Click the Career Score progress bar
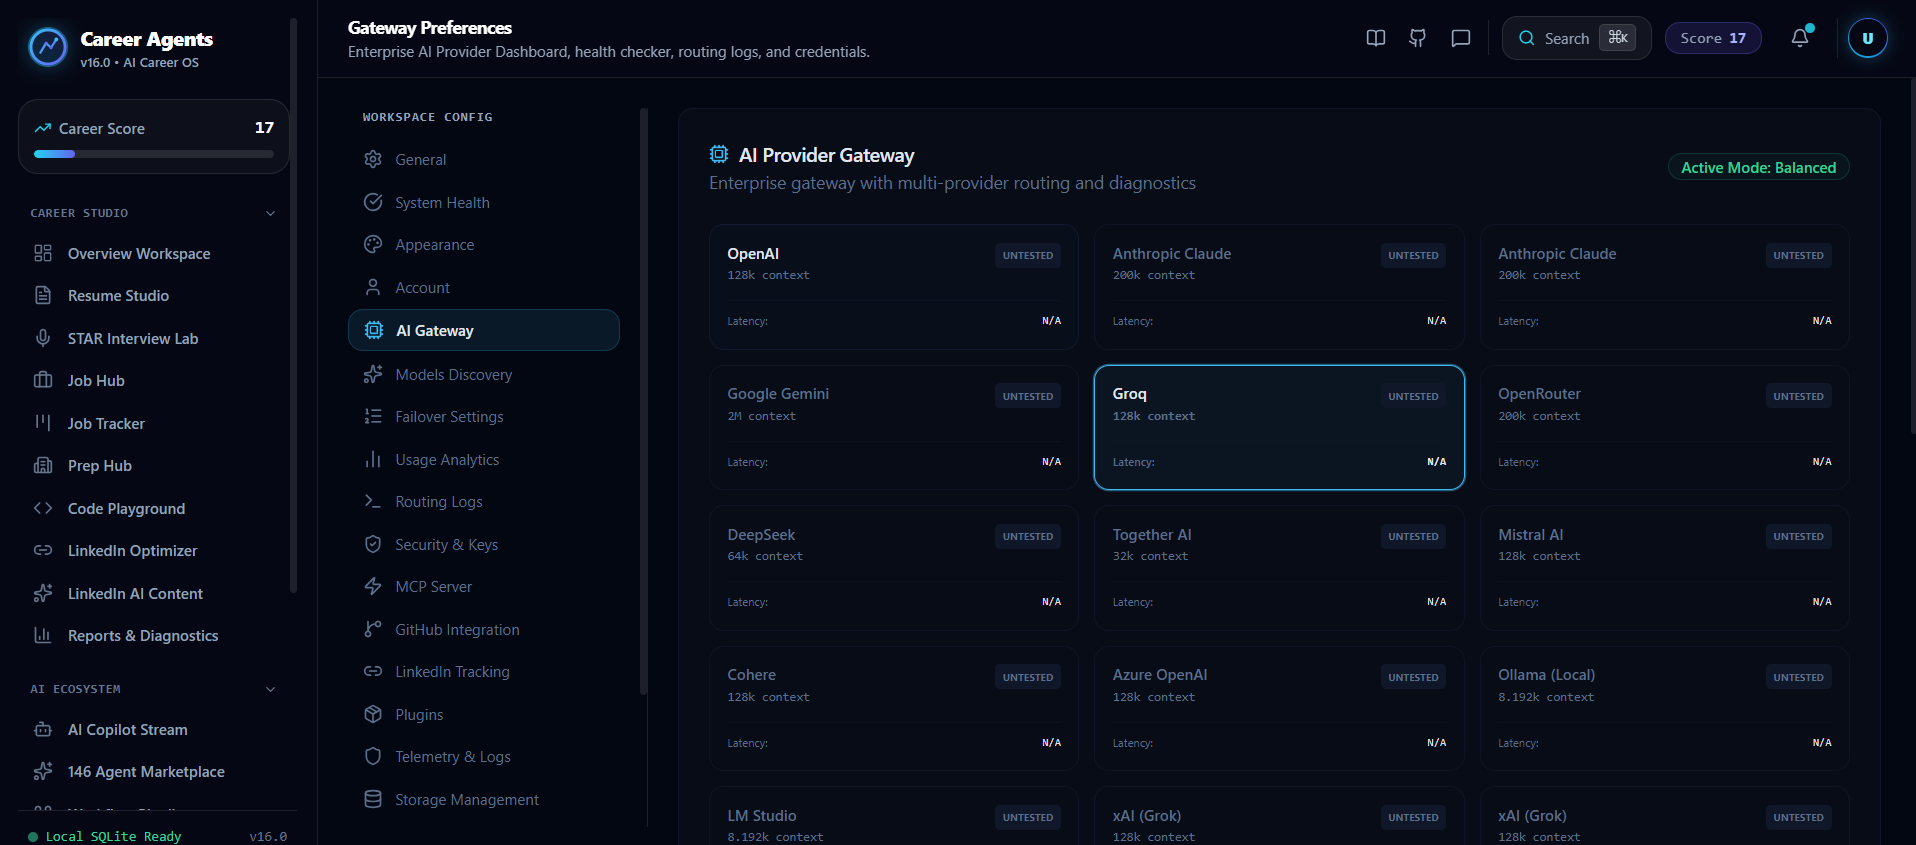This screenshot has height=845, width=1916. [154, 154]
